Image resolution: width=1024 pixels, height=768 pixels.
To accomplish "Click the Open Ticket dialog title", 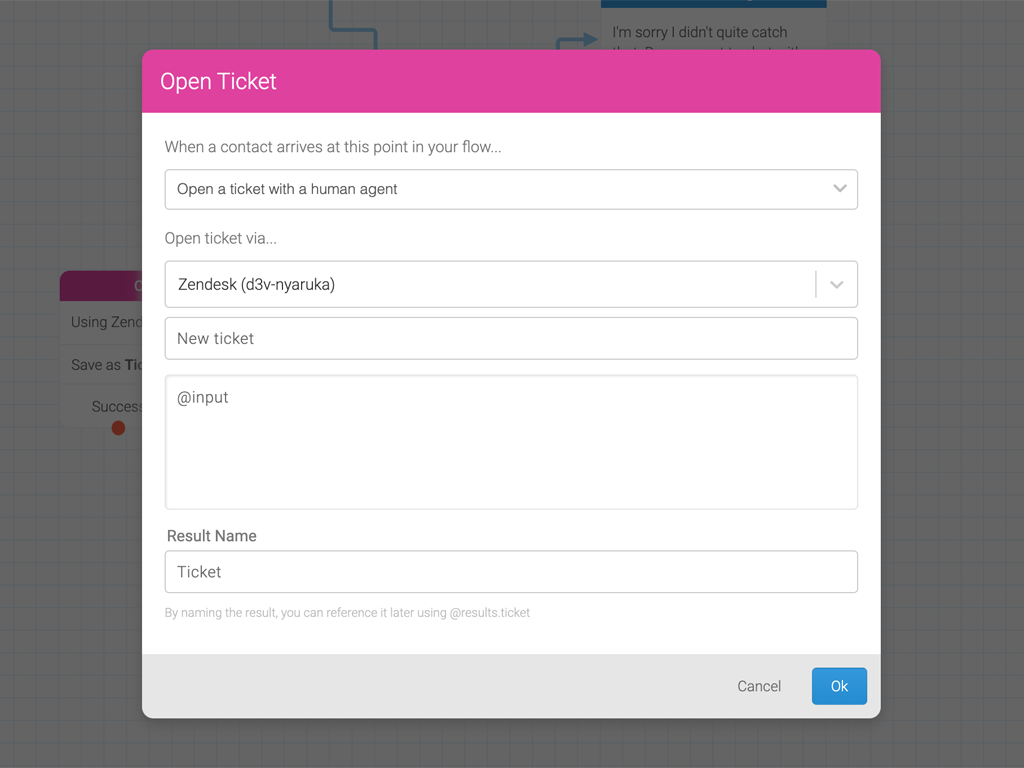I will coord(218,82).
